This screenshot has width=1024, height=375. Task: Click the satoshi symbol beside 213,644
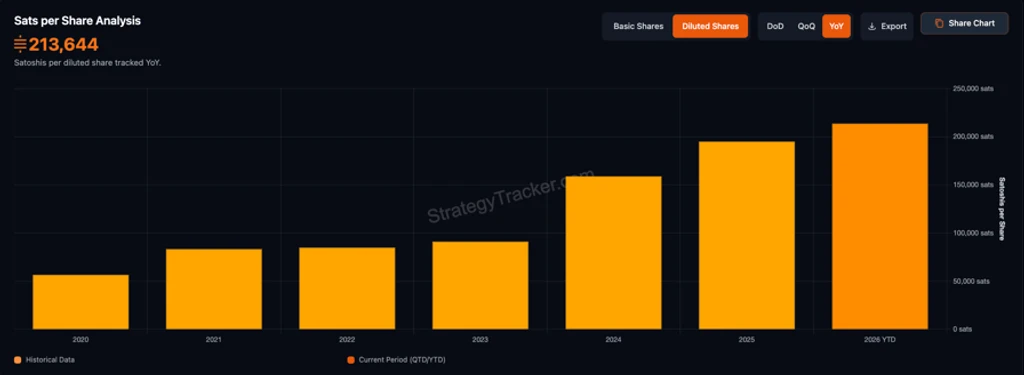[20, 44]
